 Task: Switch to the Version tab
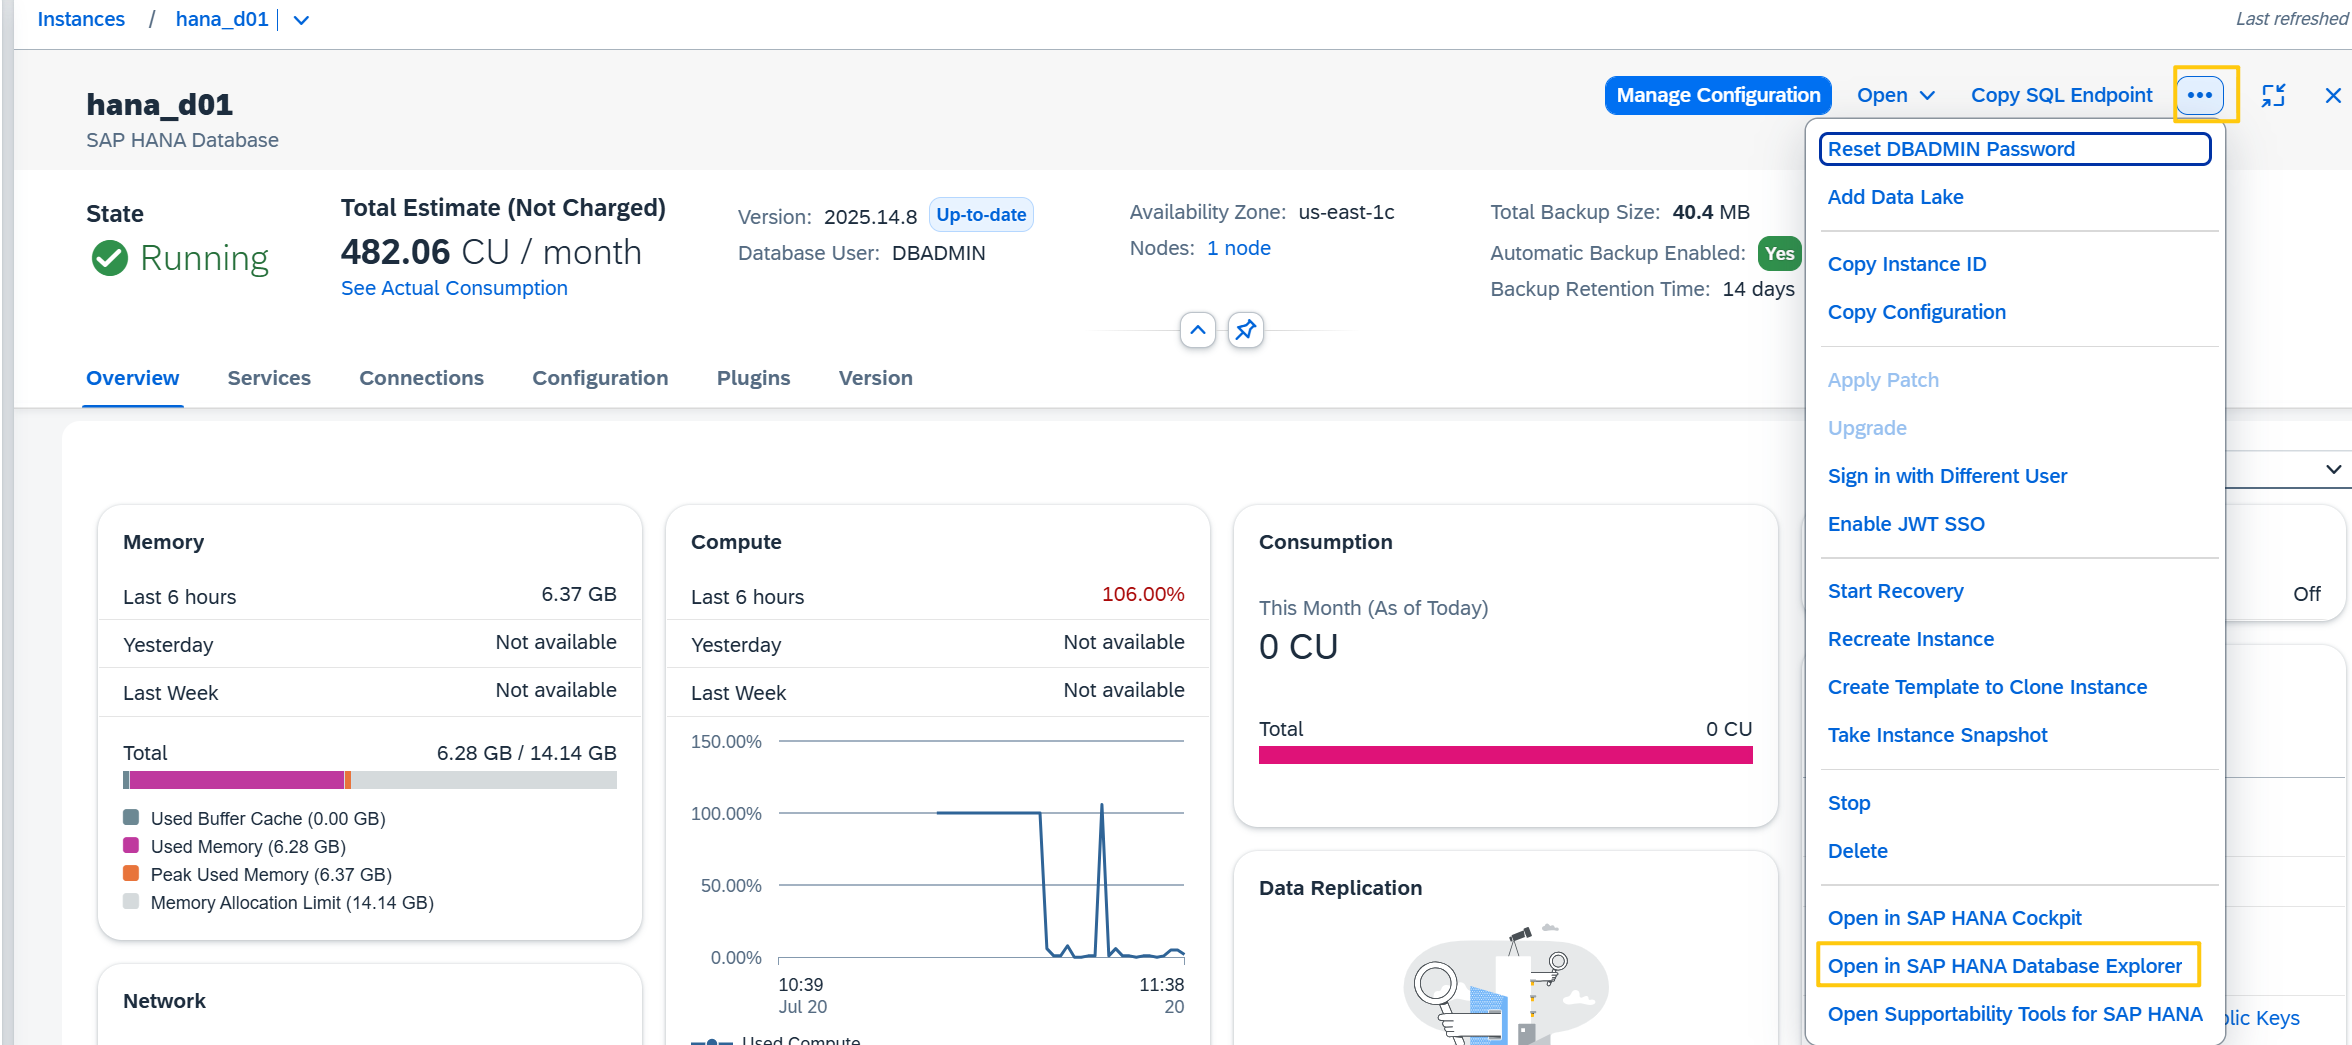(x=875, y=378)
